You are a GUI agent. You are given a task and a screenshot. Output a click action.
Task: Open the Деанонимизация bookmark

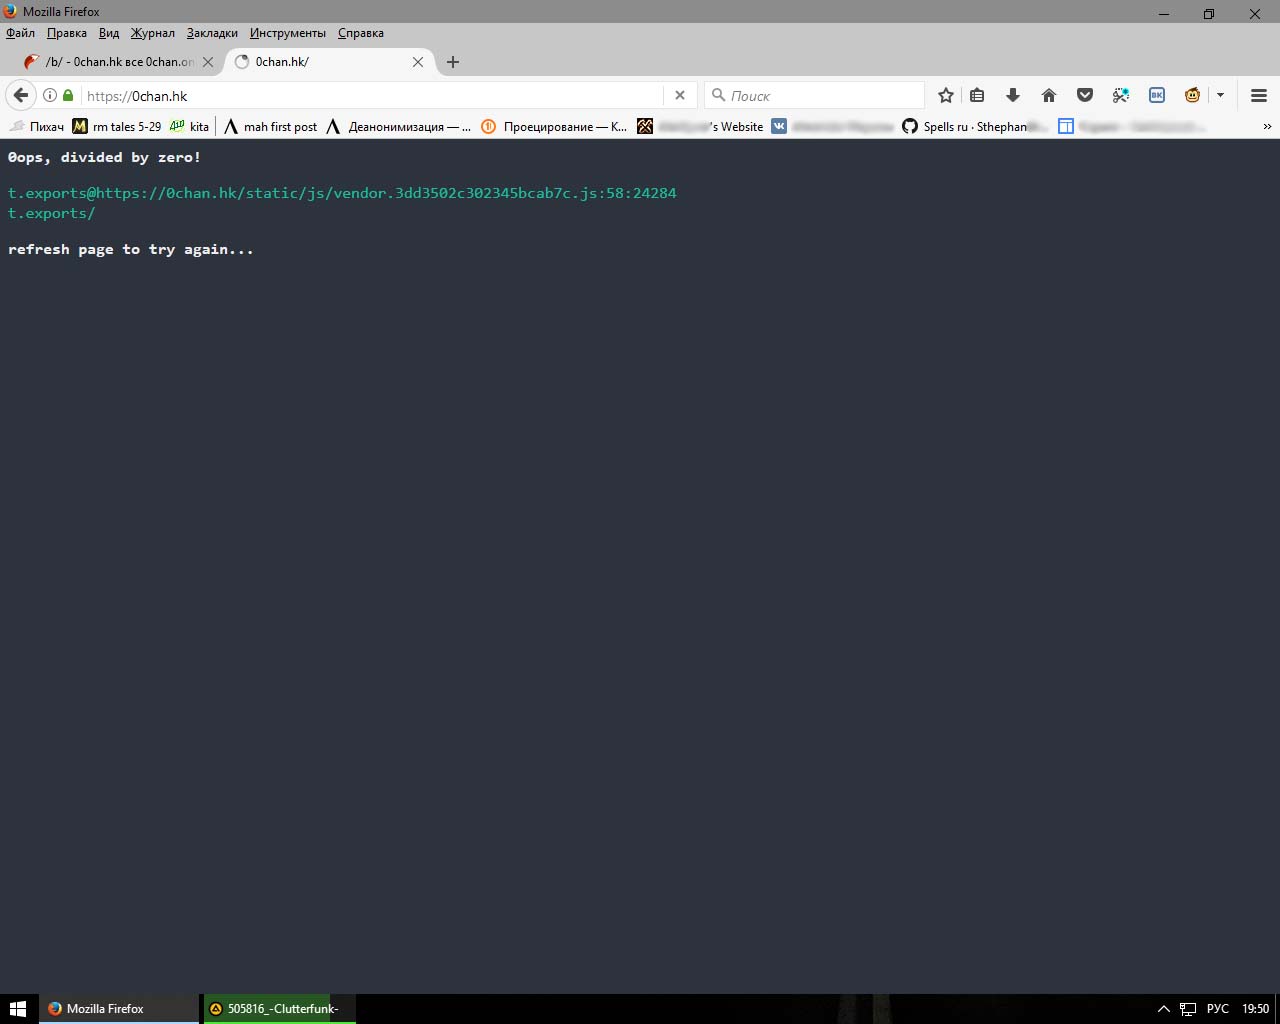(x=398, y=127)
